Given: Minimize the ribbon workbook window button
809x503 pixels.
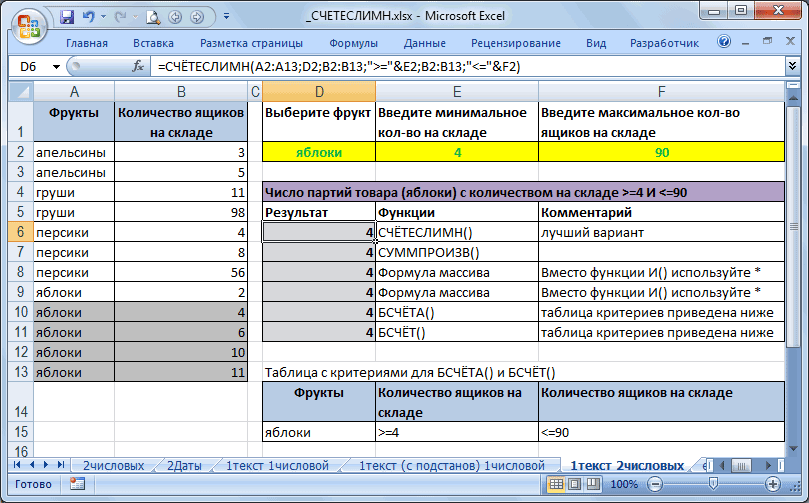Looking at the screenshot, I should [x=746, y=42].
